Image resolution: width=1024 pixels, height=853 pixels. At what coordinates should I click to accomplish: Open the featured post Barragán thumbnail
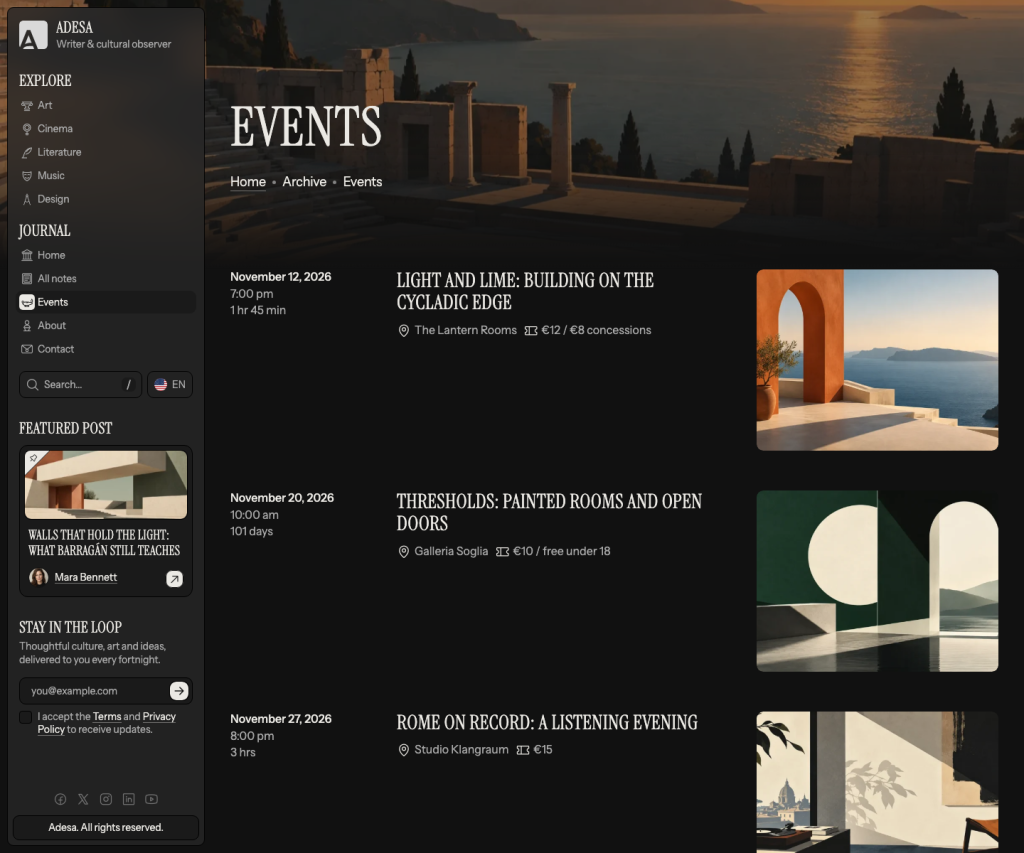click(x=106, y=485)
